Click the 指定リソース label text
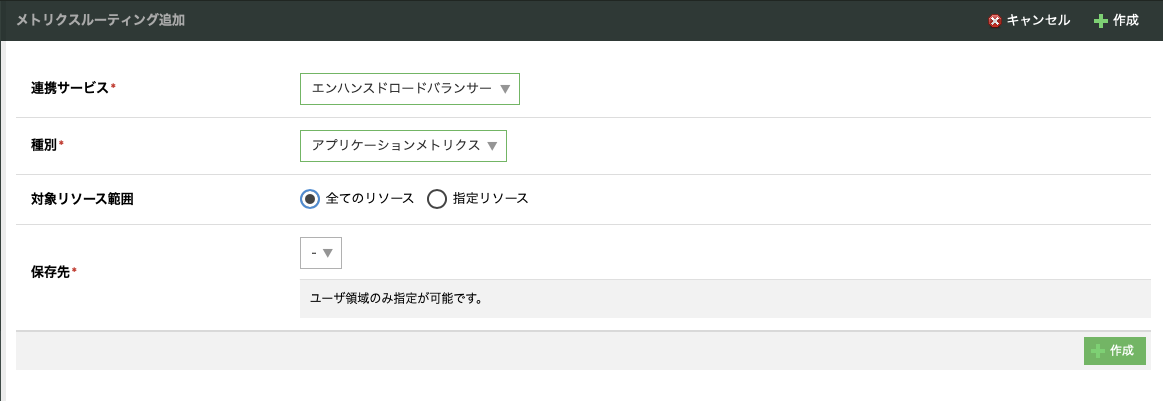Viewport: 1163px width, 401px height. pyautogui.click(x=490, y=199)
